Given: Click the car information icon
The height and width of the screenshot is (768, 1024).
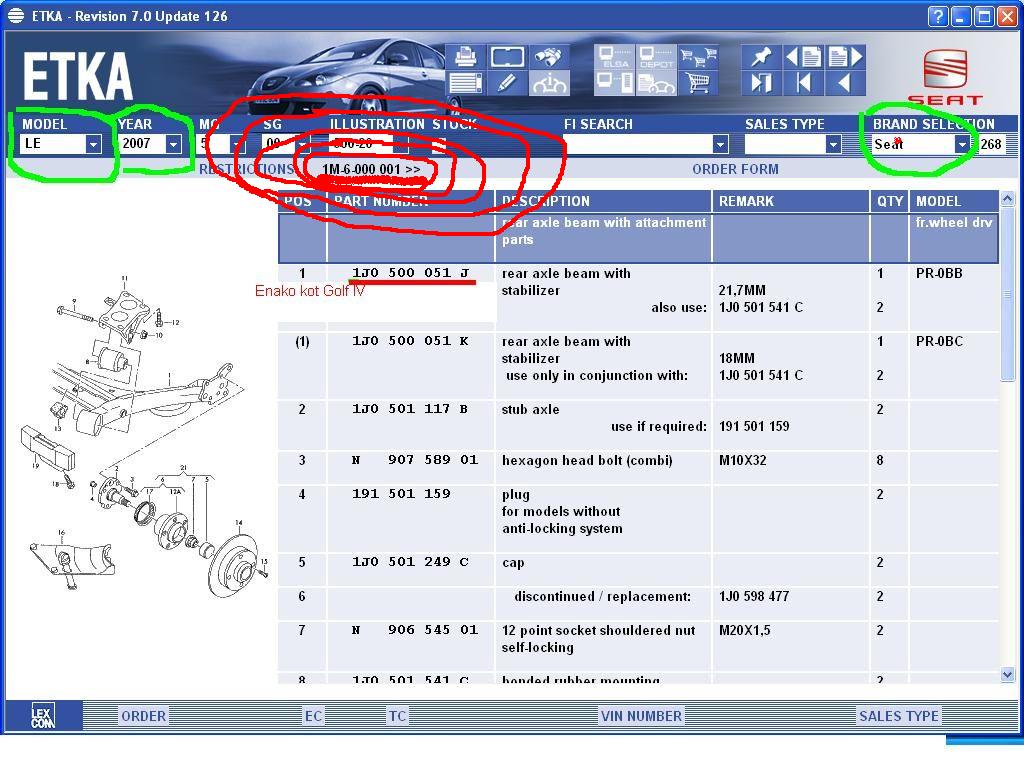Looking at the screenshot, I should click(547, 84).
